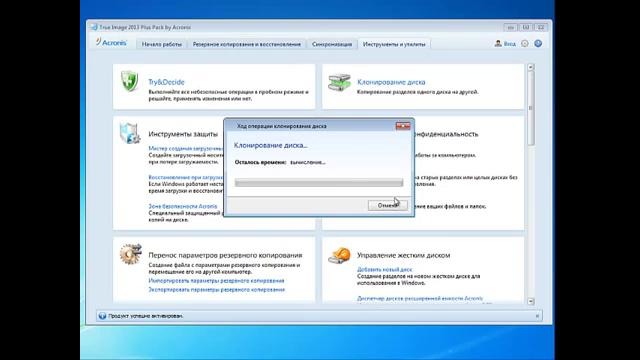Click the Управление жестким диском icon

point(340,256)
